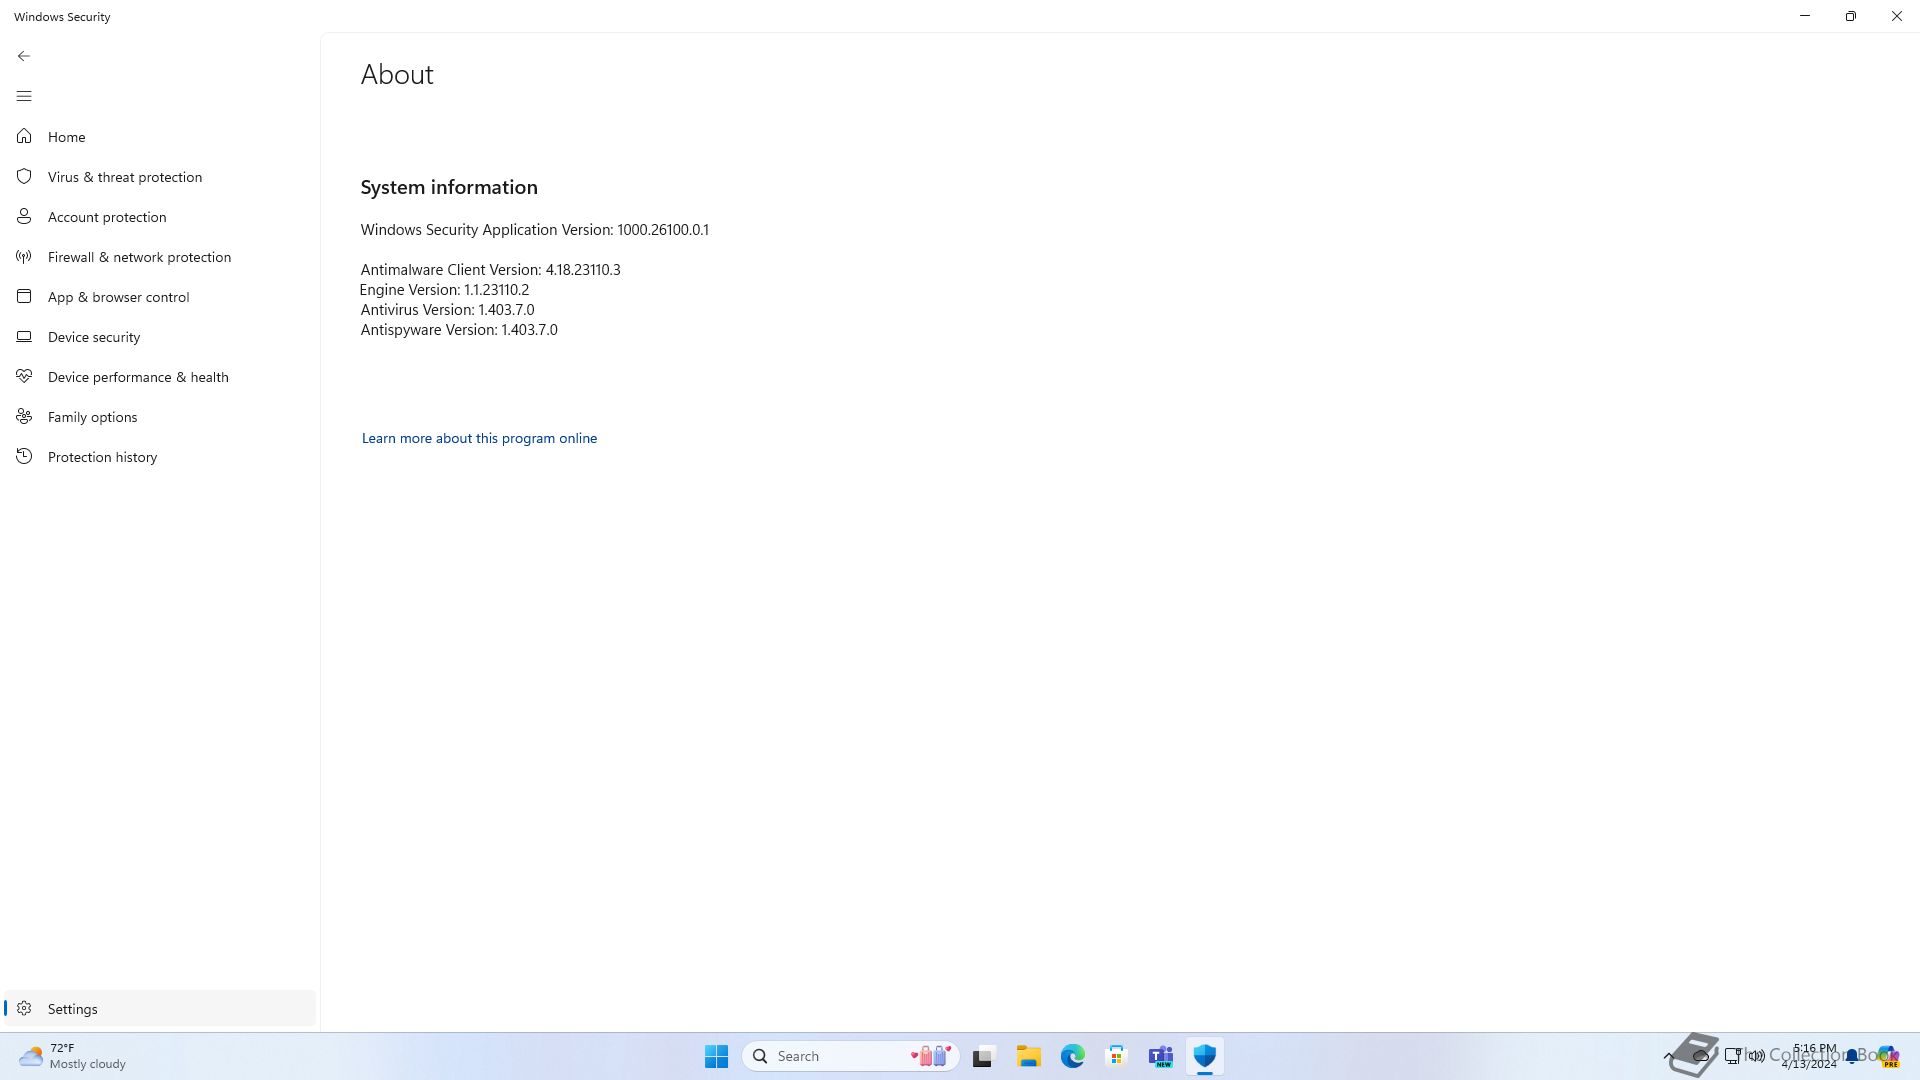Open File Explorer from taskbar

[x=1029, y=1056]
